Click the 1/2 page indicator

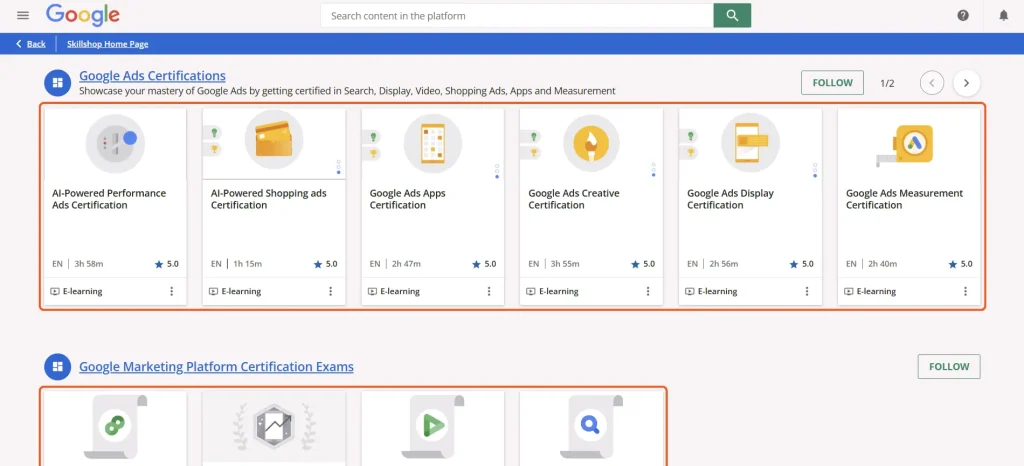click(x=887, y=83)
